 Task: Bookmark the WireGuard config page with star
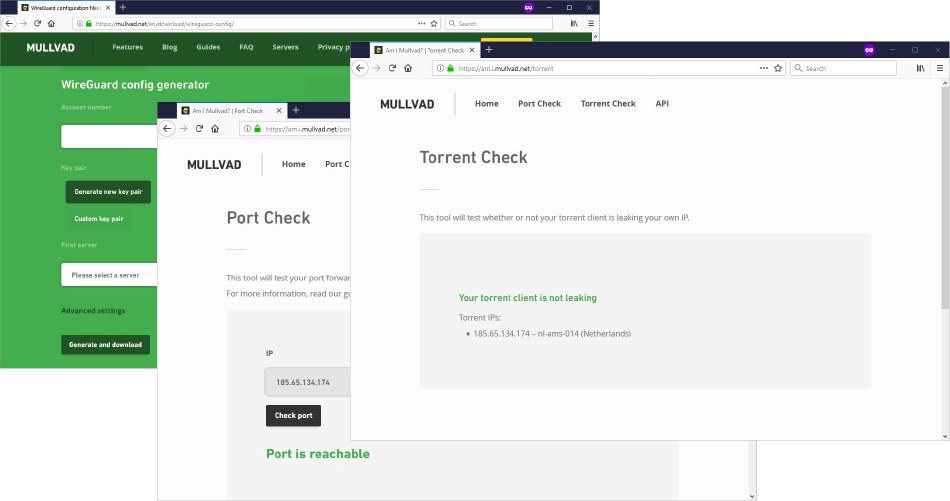click(434, 24)
